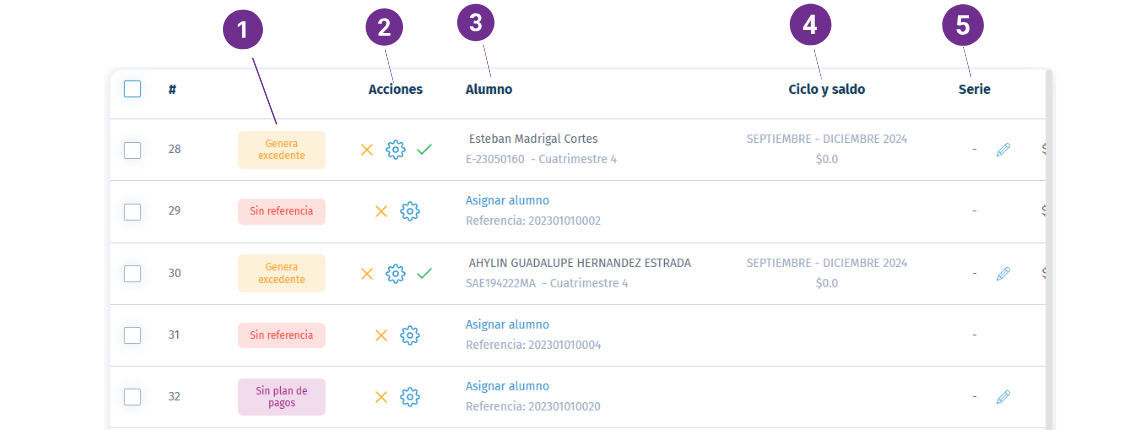The height and width of the screenshot is (430, 1129).
Task: Click the gear icon for row 29
Action: click(410, 211)
